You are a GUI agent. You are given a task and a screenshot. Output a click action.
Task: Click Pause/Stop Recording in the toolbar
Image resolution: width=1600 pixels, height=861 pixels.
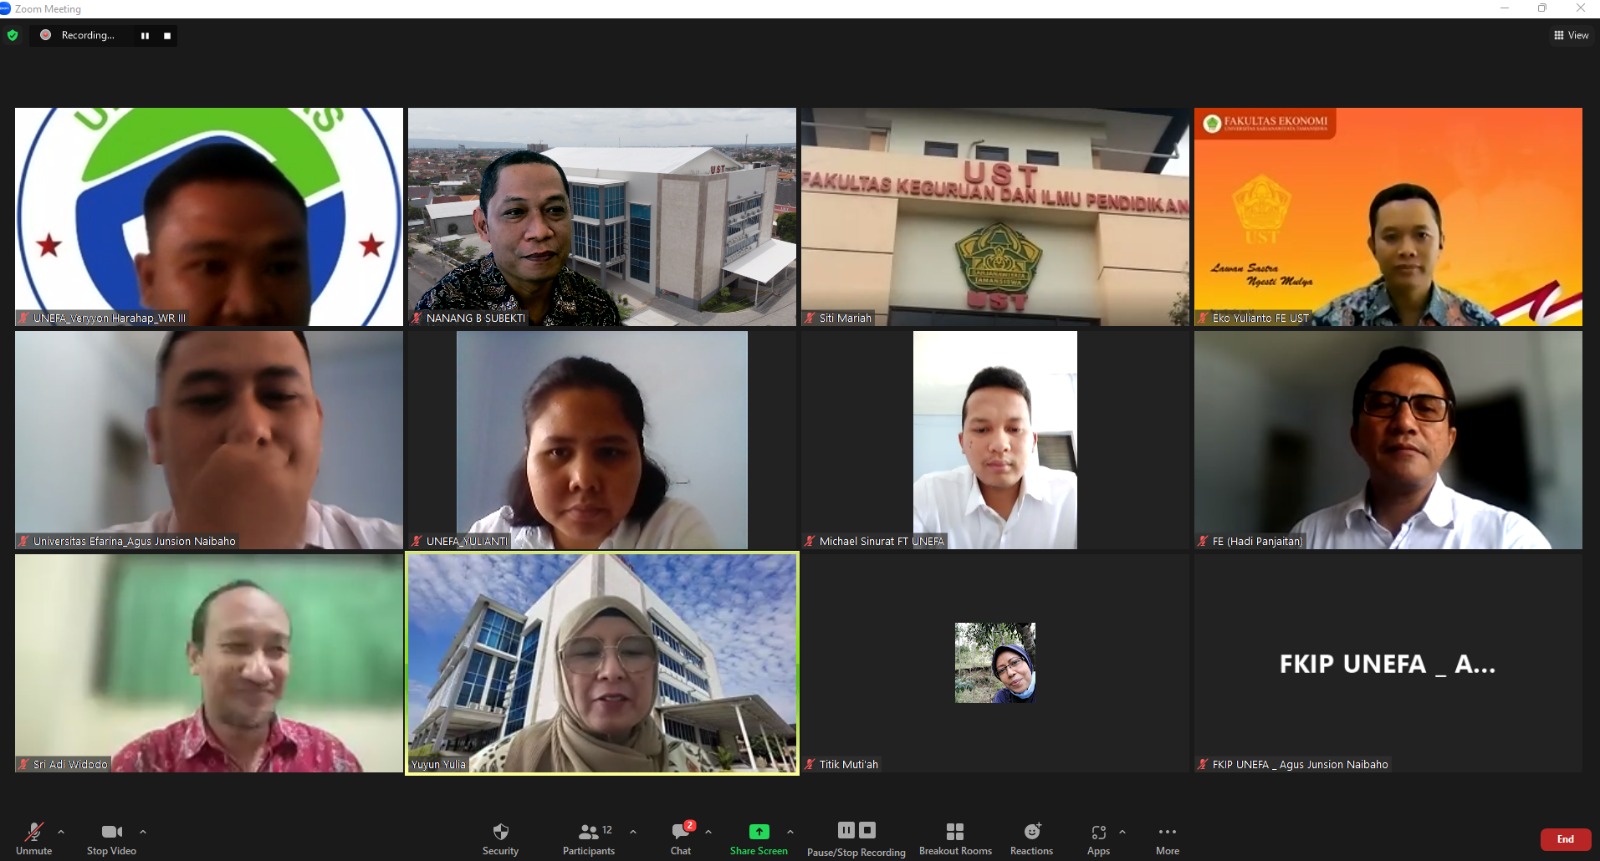[856, 838]
